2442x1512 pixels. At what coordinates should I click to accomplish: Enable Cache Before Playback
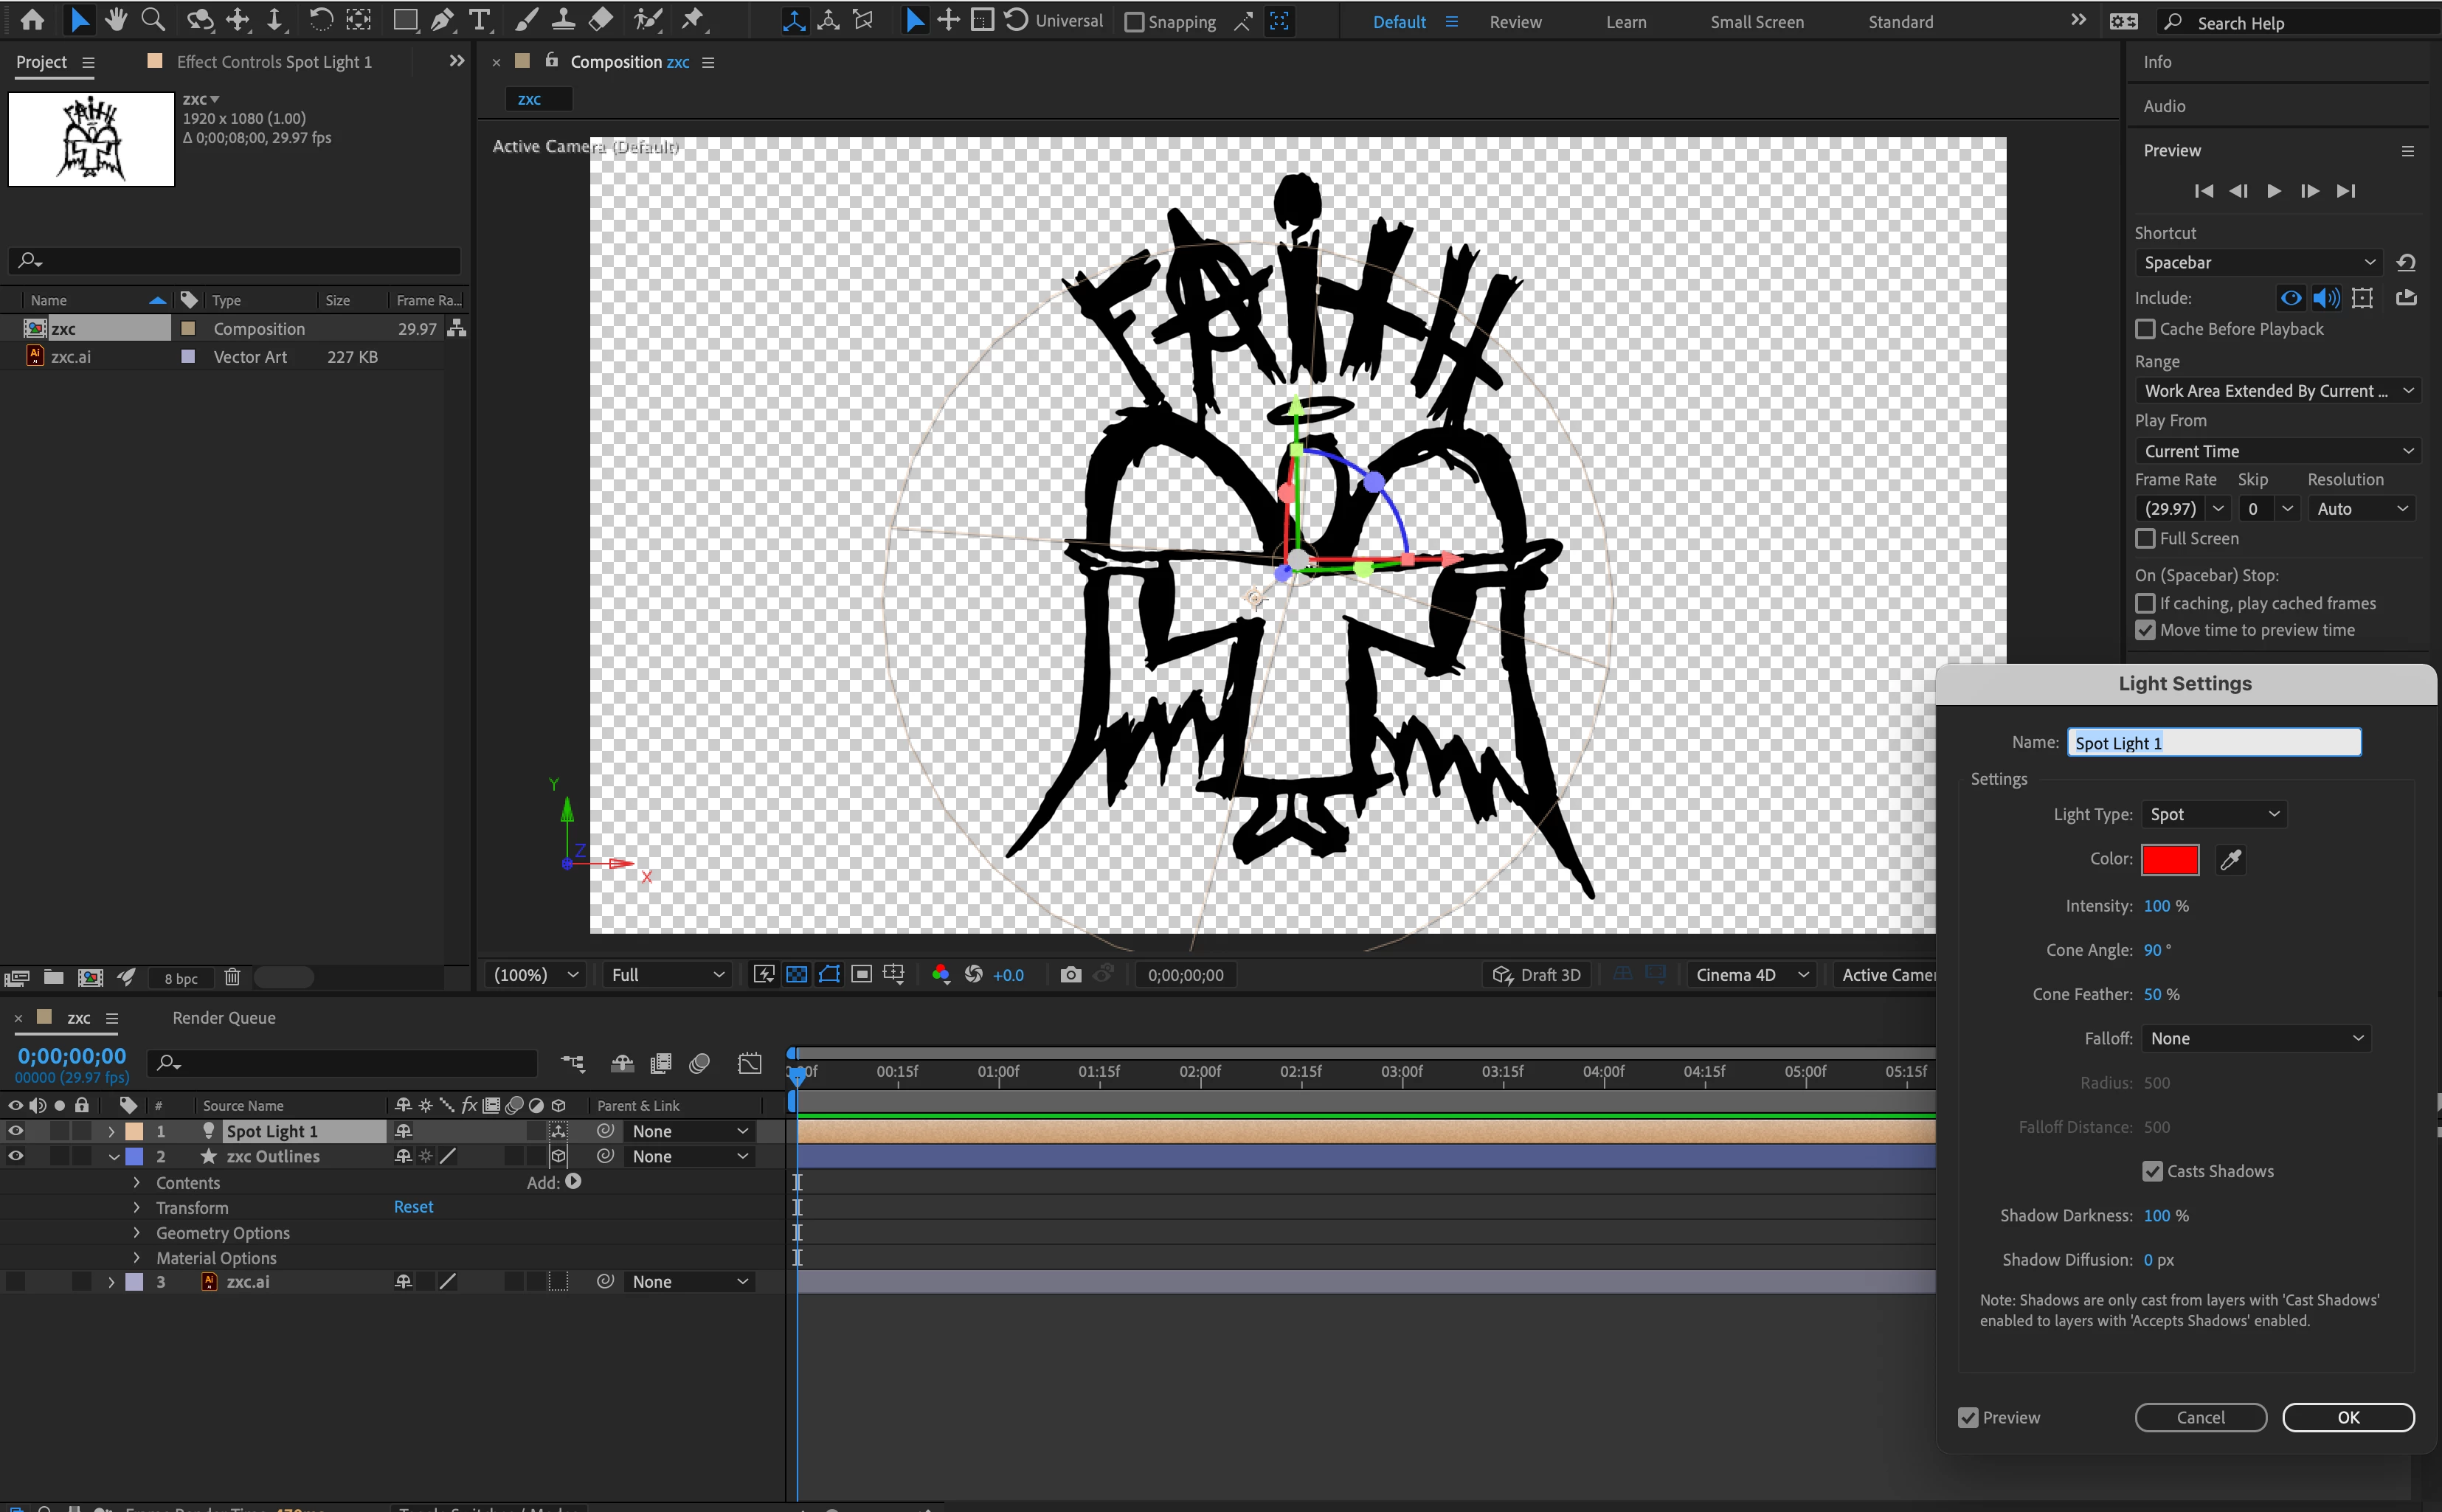(x=2145, y=329)
